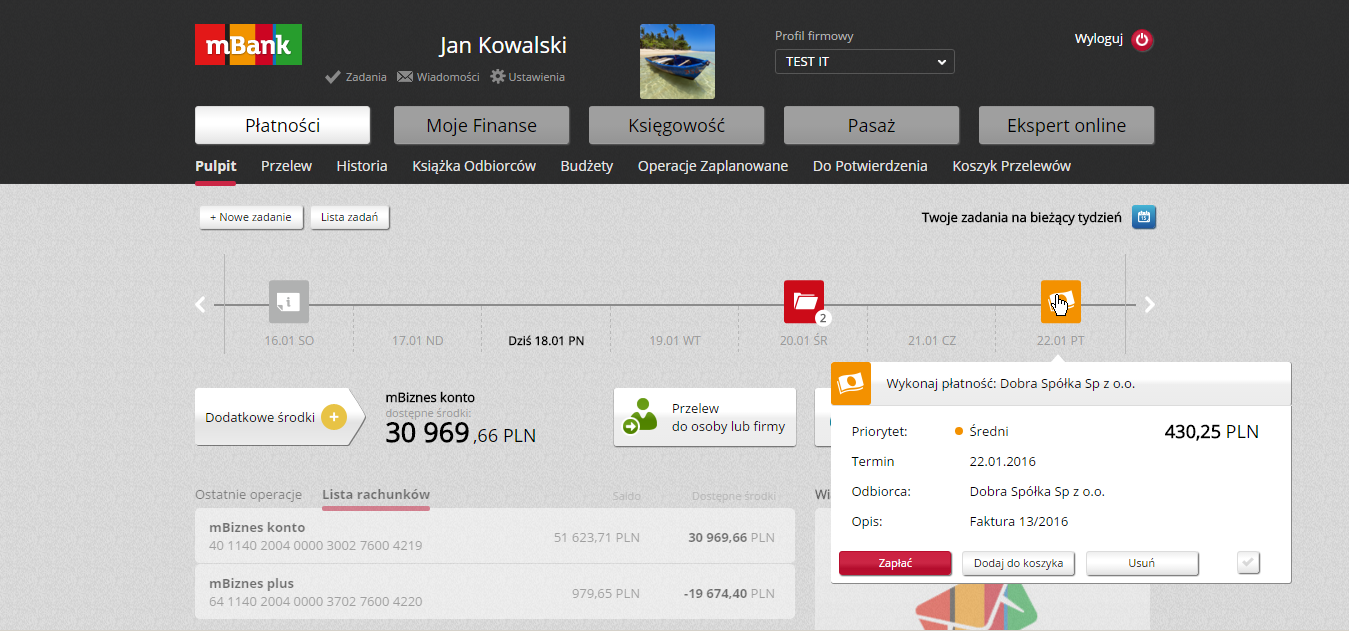Open Ustawienia gear icon

coord(497,76)
